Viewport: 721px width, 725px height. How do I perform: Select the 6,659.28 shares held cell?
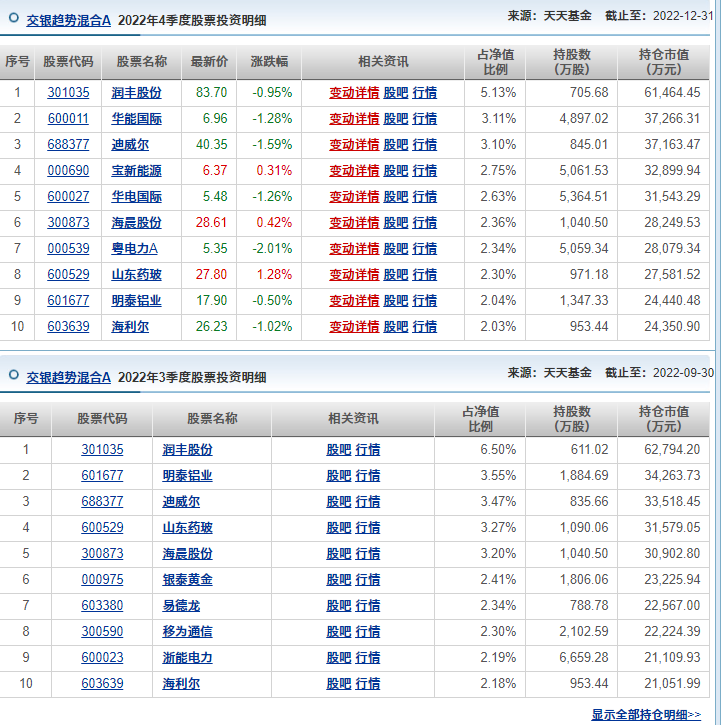[x=571, y=657]
